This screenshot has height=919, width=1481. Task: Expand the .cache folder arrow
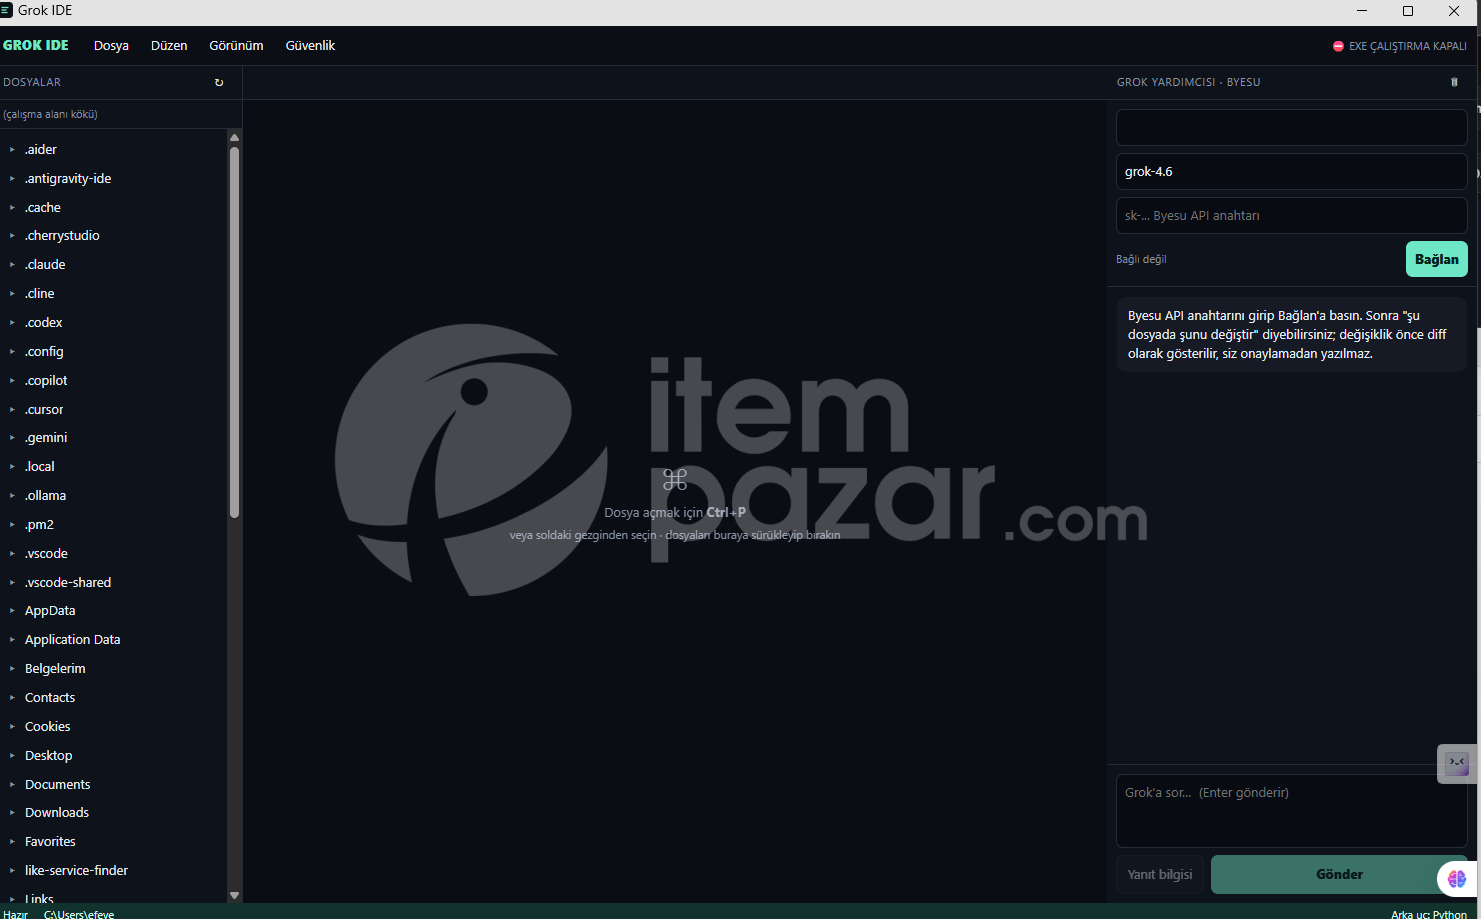[12, 208]
